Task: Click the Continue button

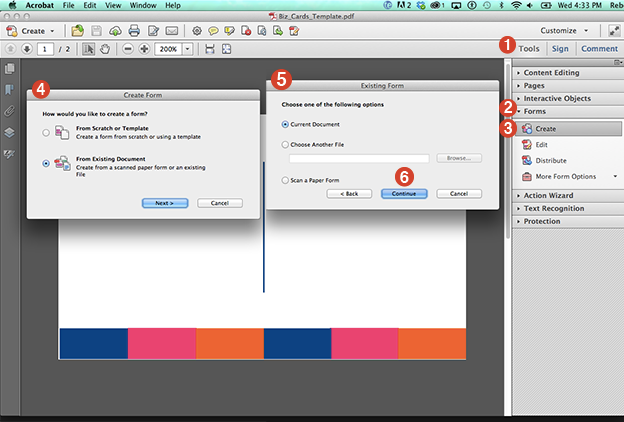Action: point(404,193)
